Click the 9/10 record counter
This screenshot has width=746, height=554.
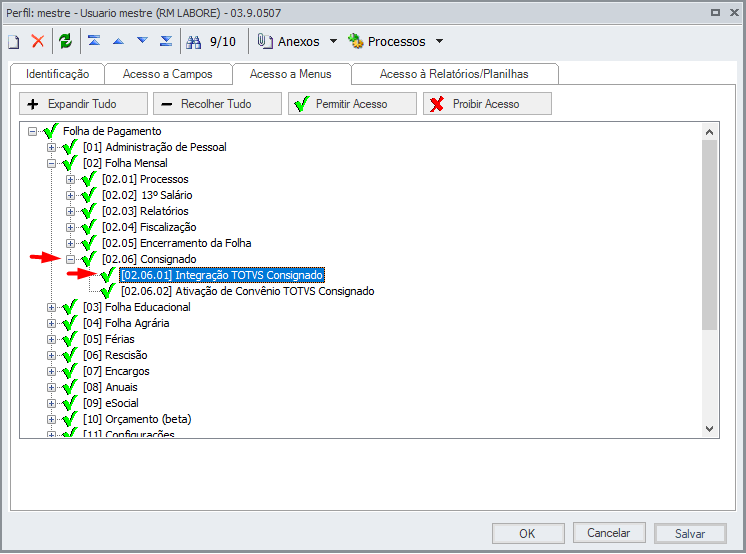coord(223,42)
